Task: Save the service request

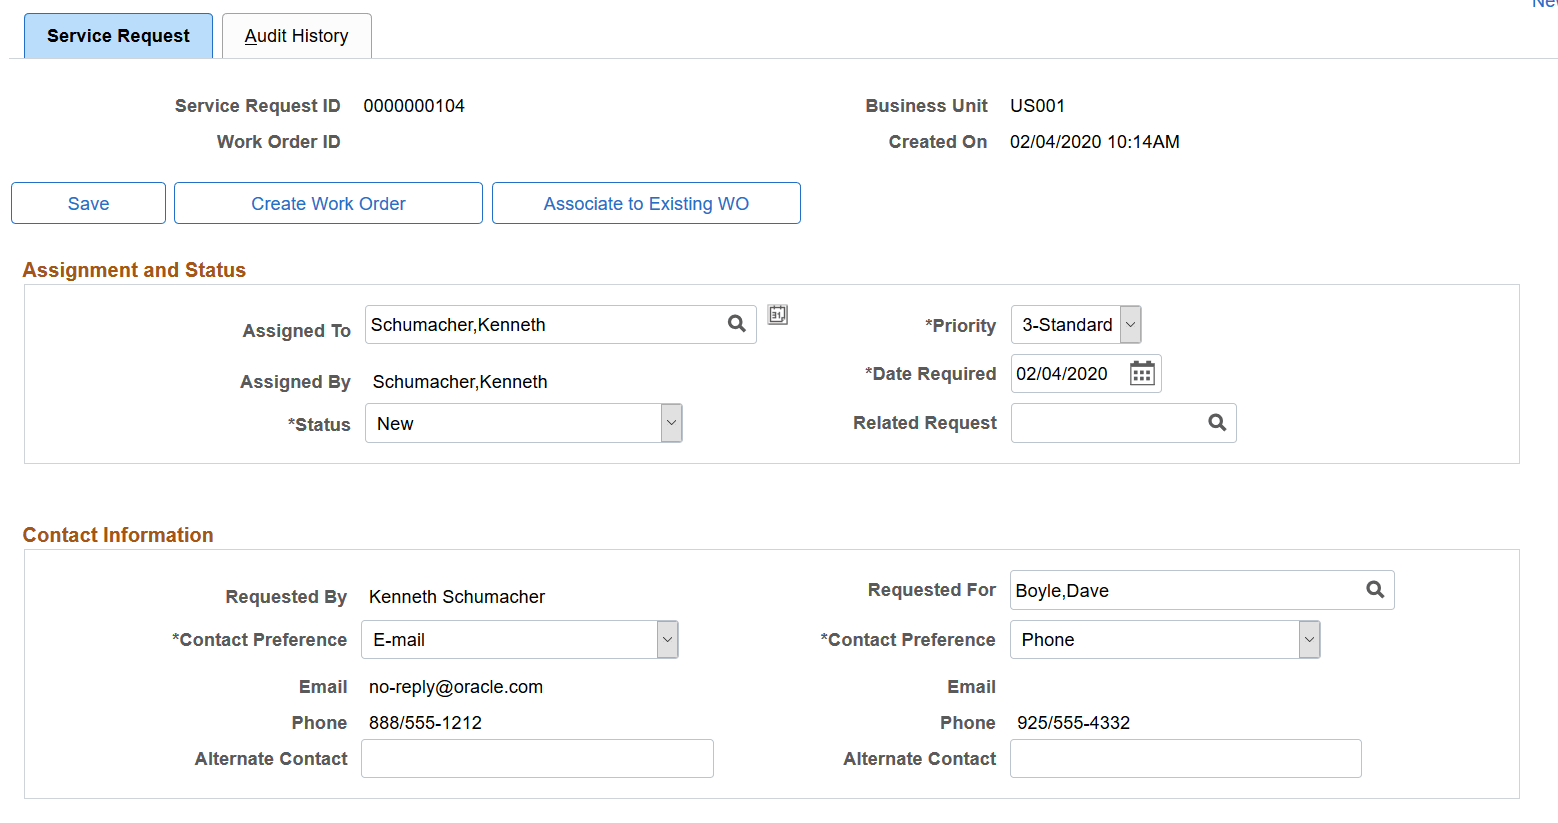Action: [x=88, y=203]
